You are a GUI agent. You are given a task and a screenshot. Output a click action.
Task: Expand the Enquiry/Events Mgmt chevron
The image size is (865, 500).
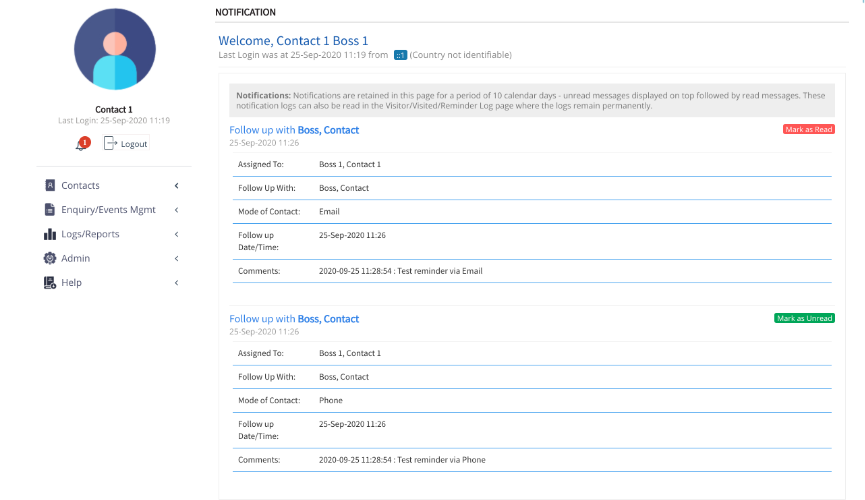click(176, 210)
